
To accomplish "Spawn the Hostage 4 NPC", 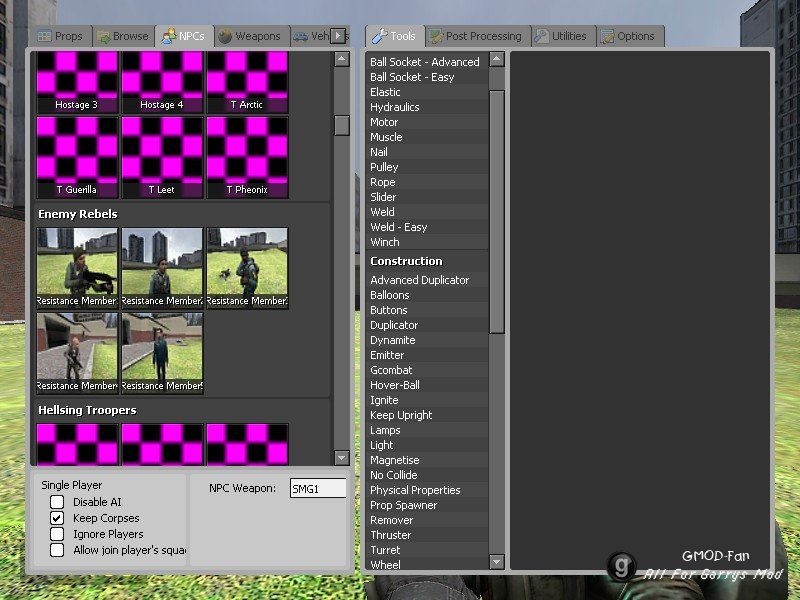I will tap(162, 82).
